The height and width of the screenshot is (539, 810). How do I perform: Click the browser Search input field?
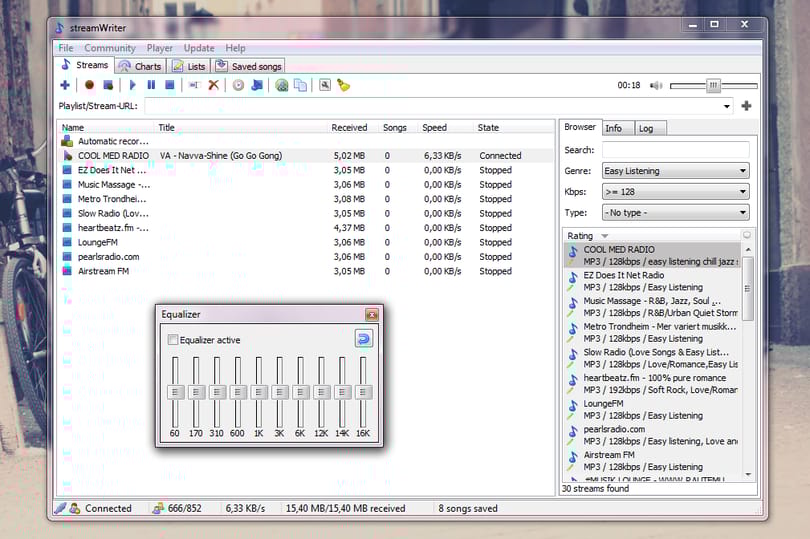676,150
